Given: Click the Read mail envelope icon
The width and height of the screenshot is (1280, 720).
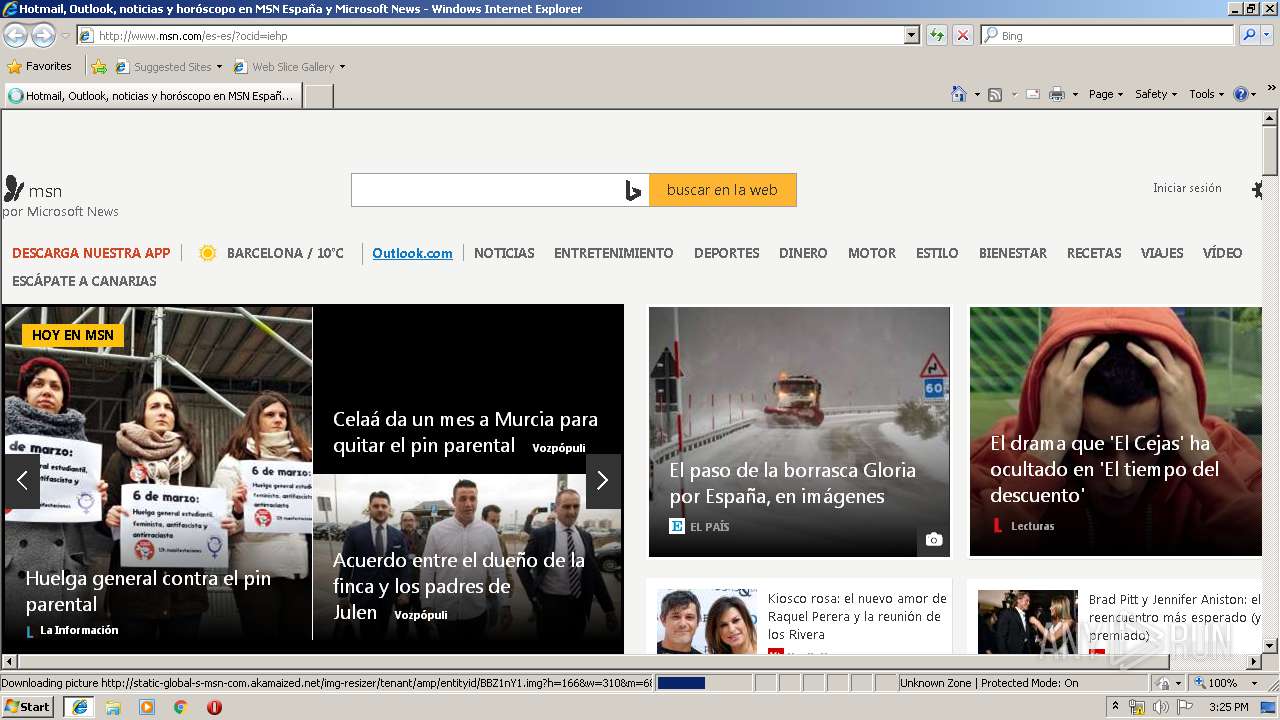Looking at the screenshot, I should coord(1032,94).
